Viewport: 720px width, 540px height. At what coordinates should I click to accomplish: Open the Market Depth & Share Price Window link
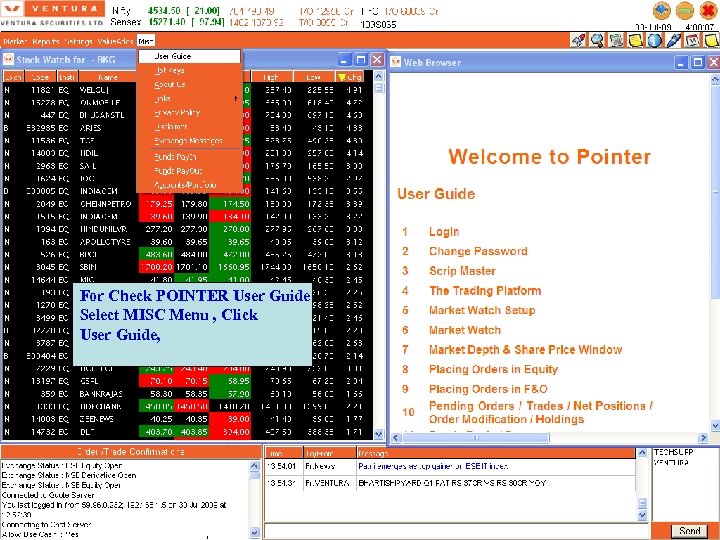coord(525,350)
